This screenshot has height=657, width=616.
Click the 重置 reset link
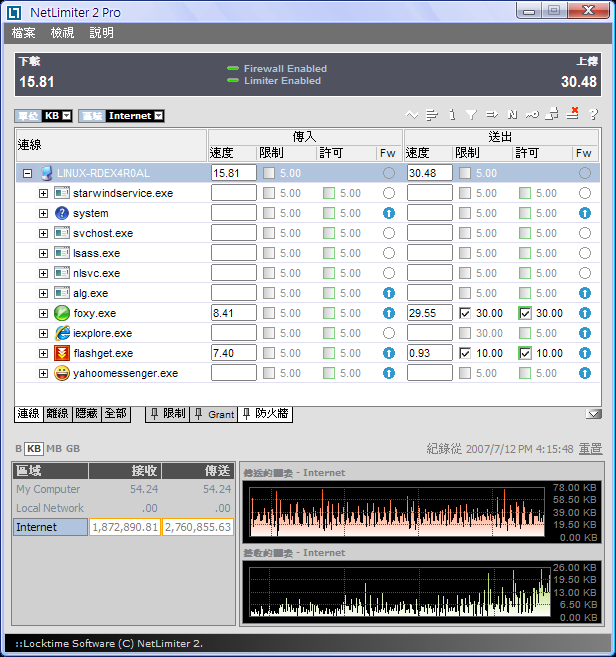coord(590,449)
